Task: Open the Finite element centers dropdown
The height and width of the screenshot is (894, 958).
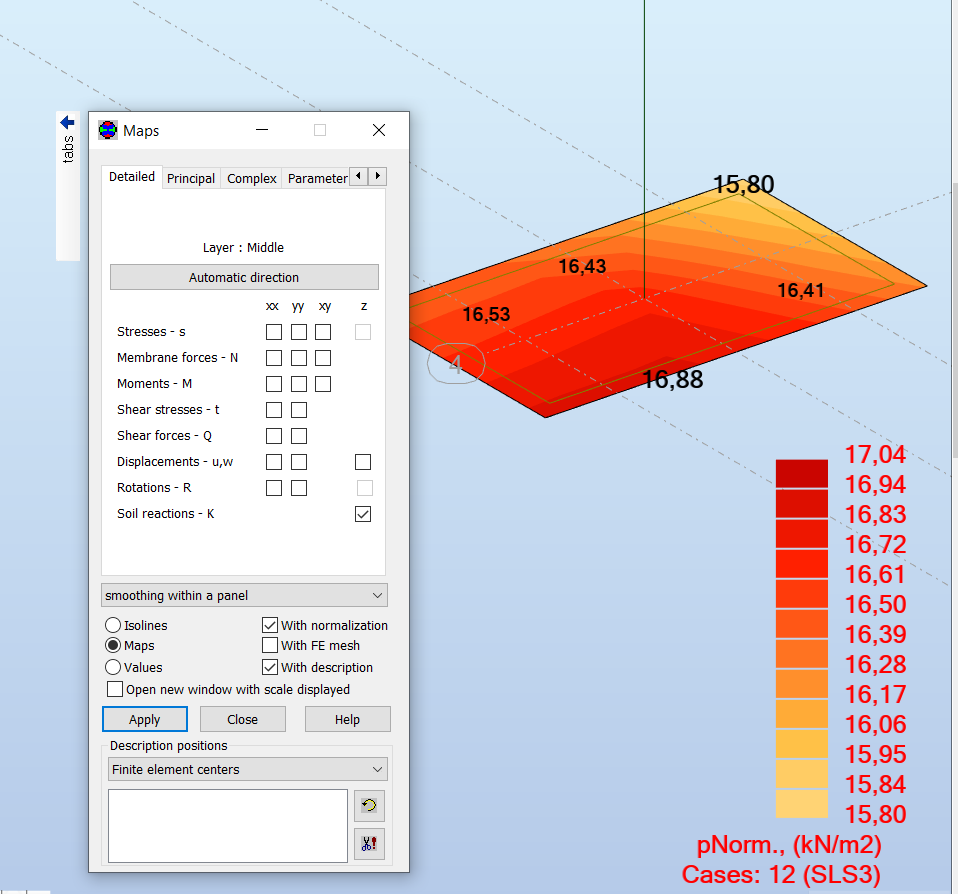Action: click(378, 769)
